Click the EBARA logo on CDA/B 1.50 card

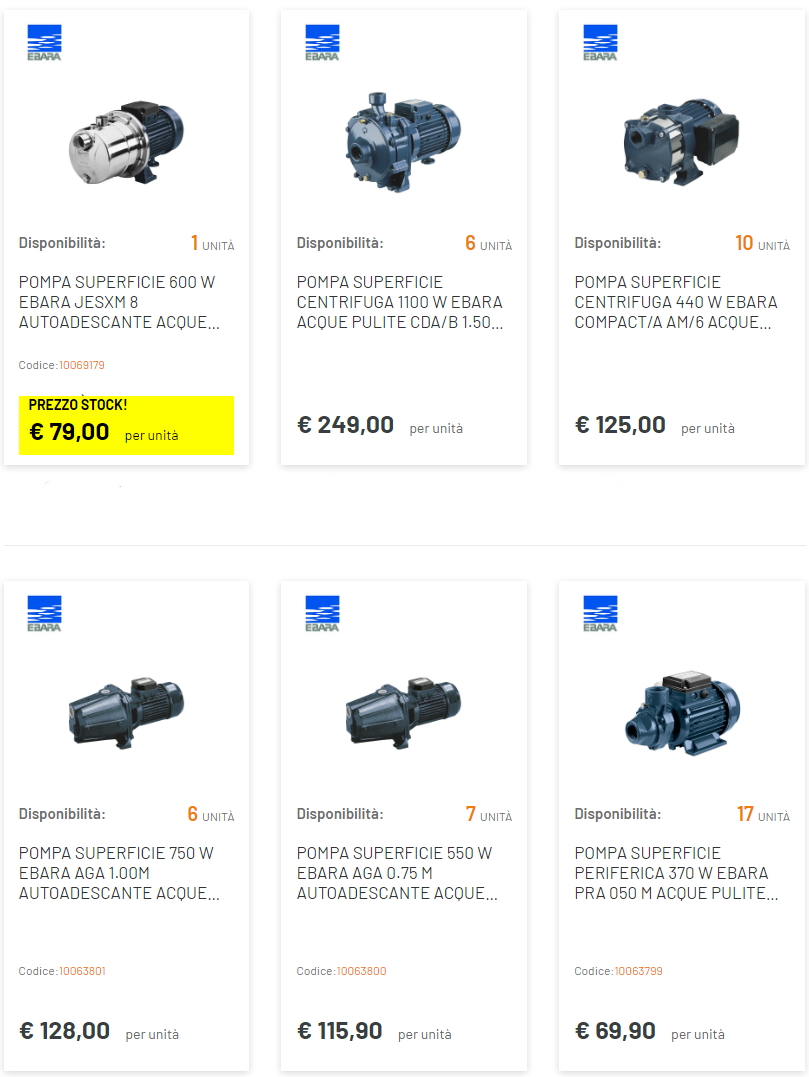click(x=322, y=43)
